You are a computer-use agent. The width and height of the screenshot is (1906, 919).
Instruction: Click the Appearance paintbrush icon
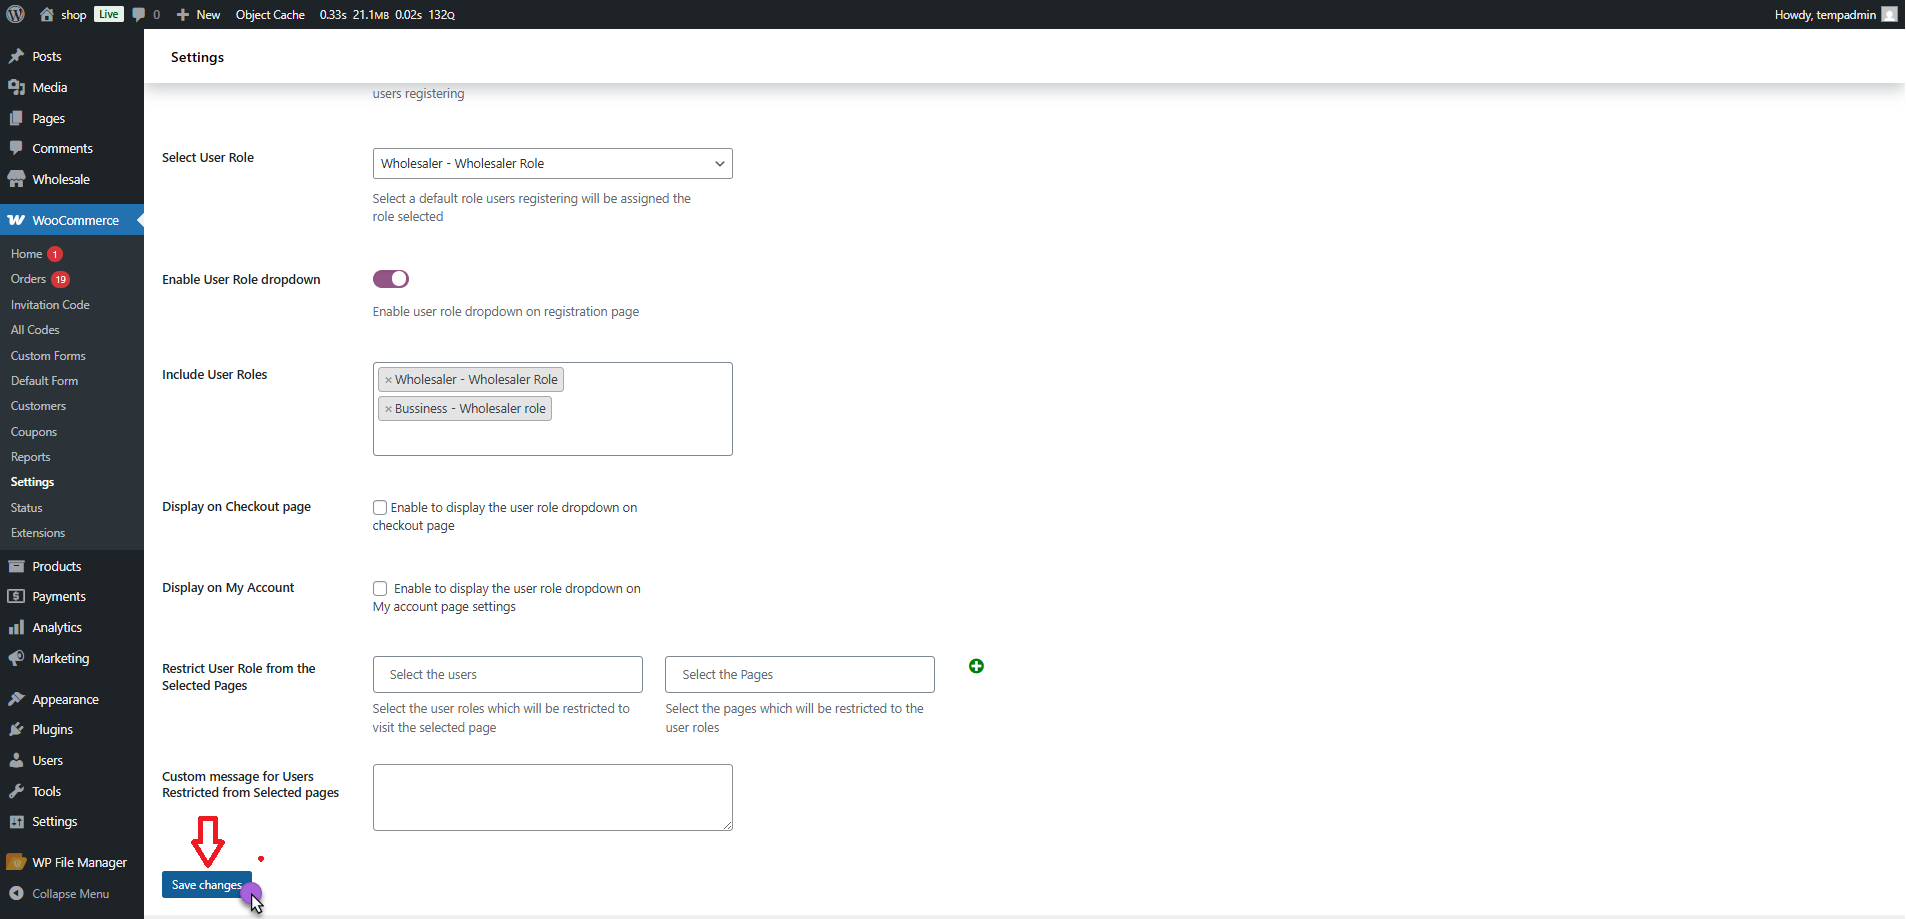coord(19,698)
